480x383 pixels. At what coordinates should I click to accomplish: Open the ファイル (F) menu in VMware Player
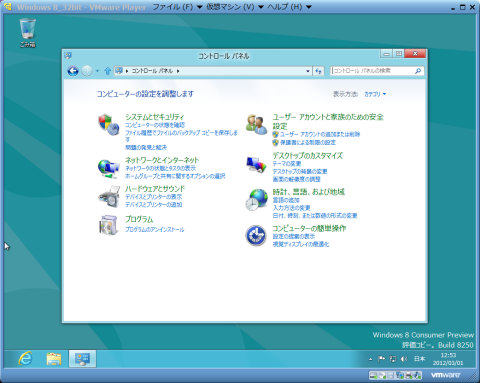point(177,7)
